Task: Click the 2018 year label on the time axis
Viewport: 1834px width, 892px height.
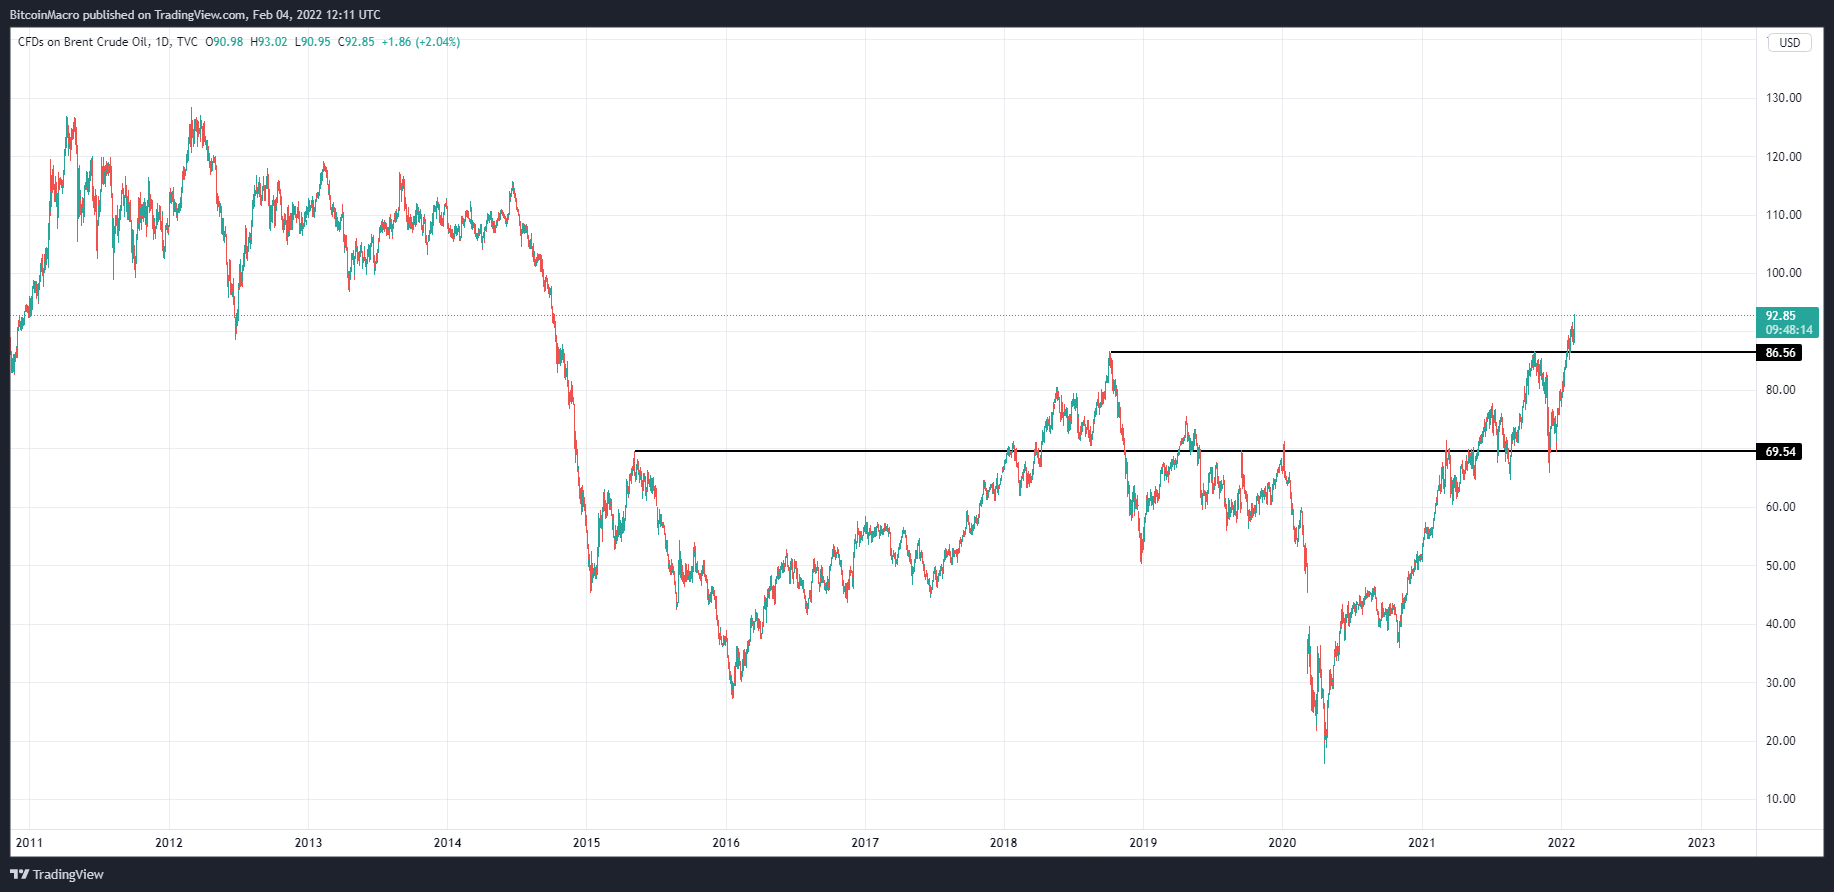Action: (x=1004, y=843)
